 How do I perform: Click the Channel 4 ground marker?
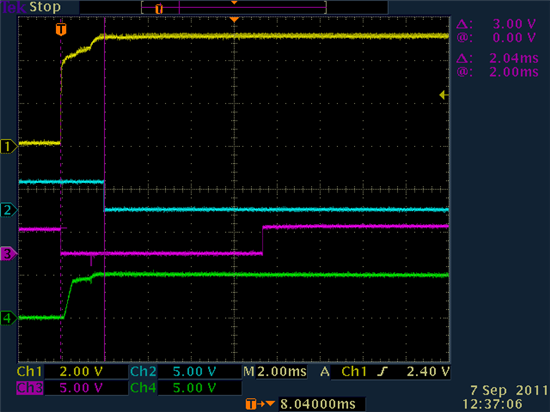point(8,318)
